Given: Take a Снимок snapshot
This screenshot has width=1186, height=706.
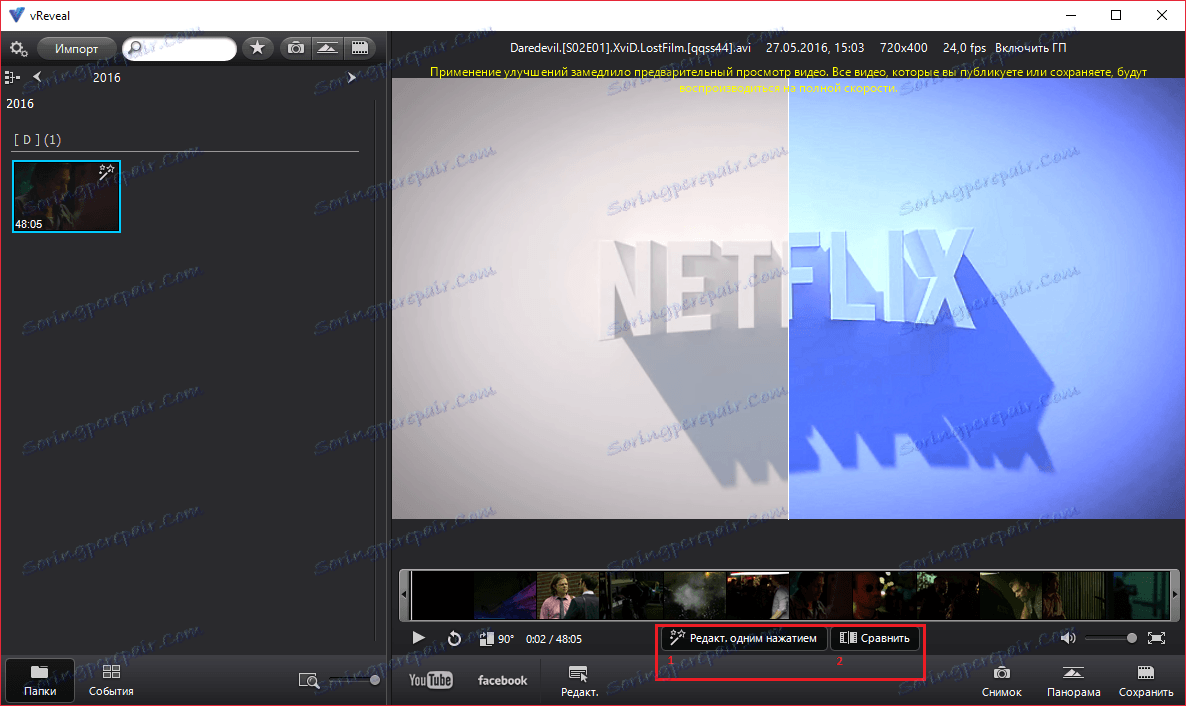Looking at the screenshot, I should (x=1001, y=681).
